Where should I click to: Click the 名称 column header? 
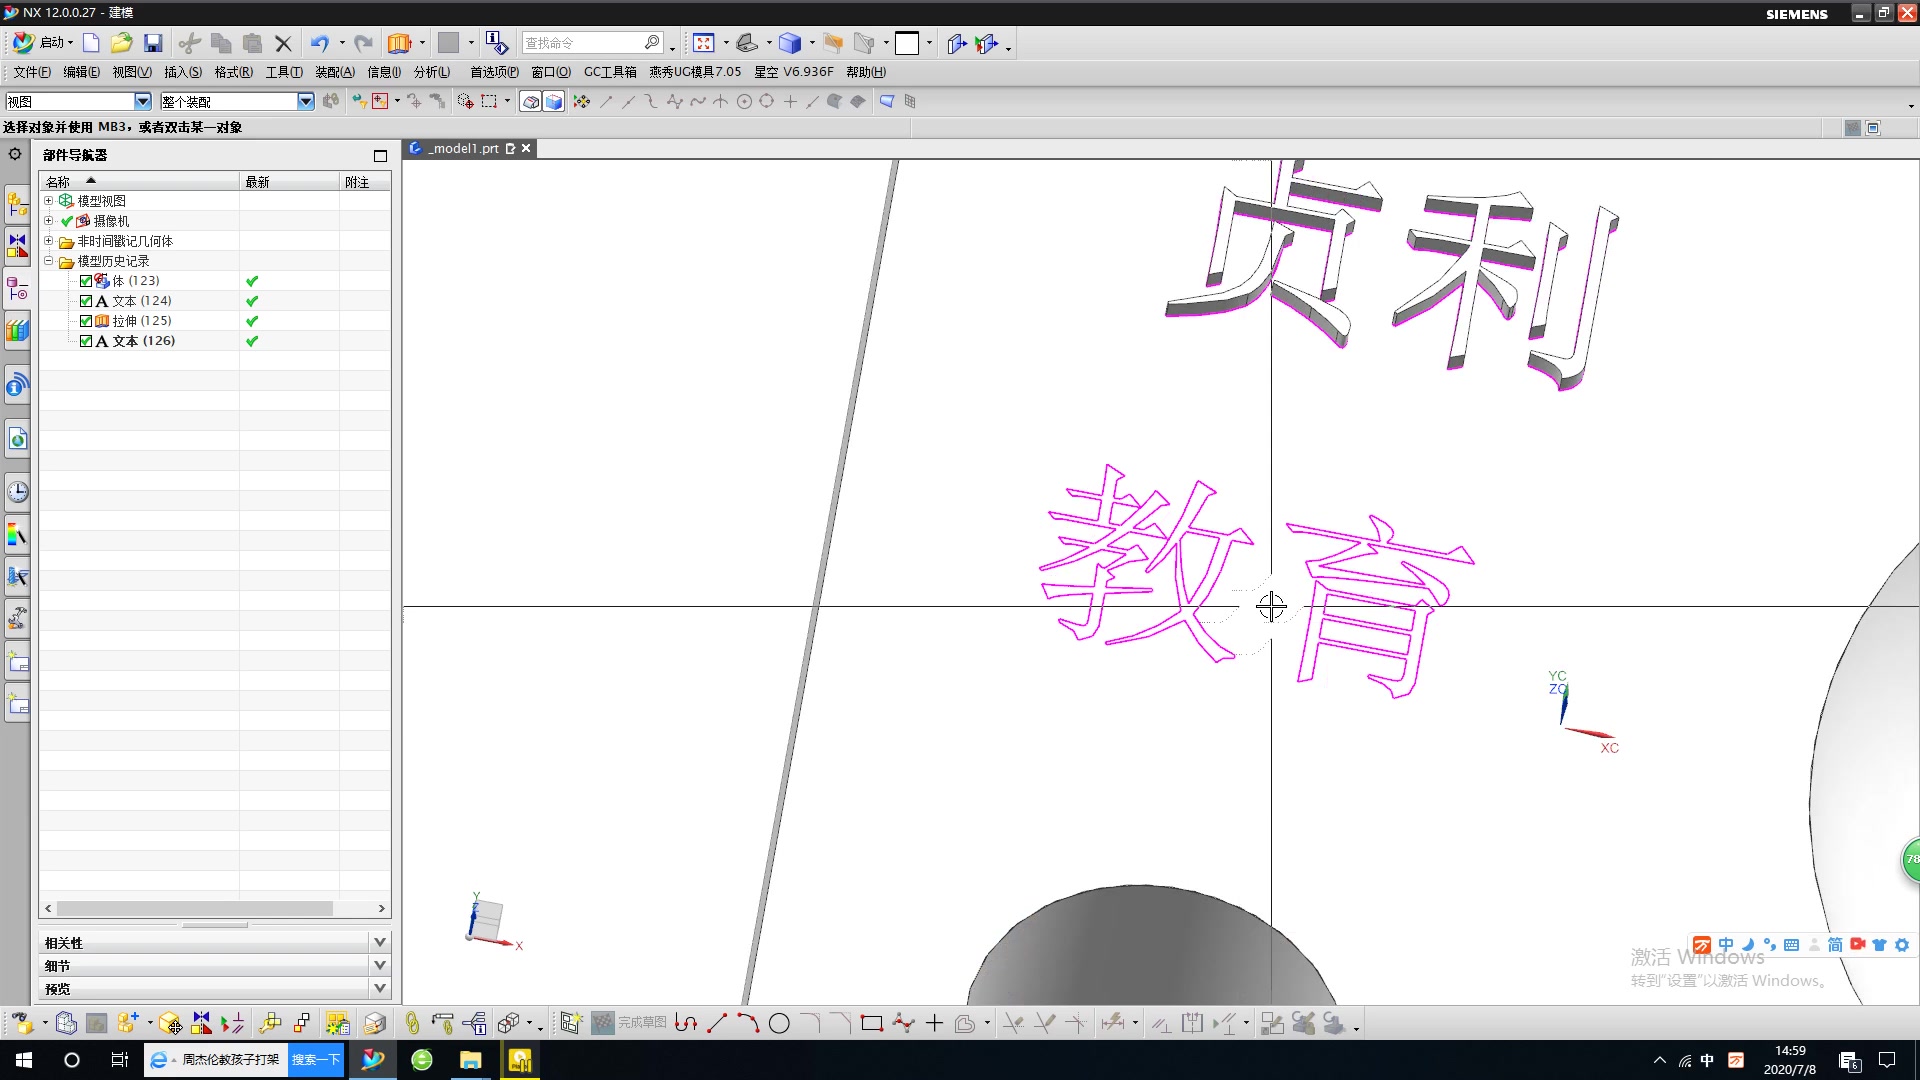(58, 182)
